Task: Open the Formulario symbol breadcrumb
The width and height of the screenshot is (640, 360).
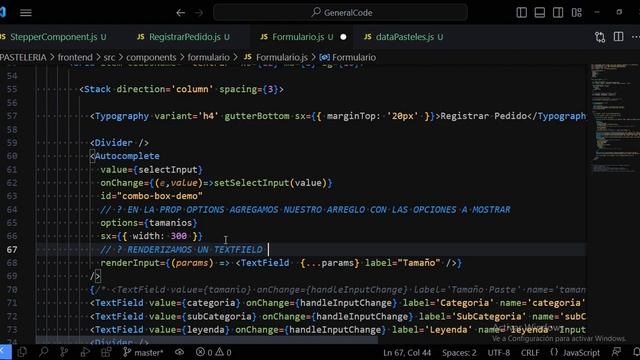Action: click(x=348, y=58)
